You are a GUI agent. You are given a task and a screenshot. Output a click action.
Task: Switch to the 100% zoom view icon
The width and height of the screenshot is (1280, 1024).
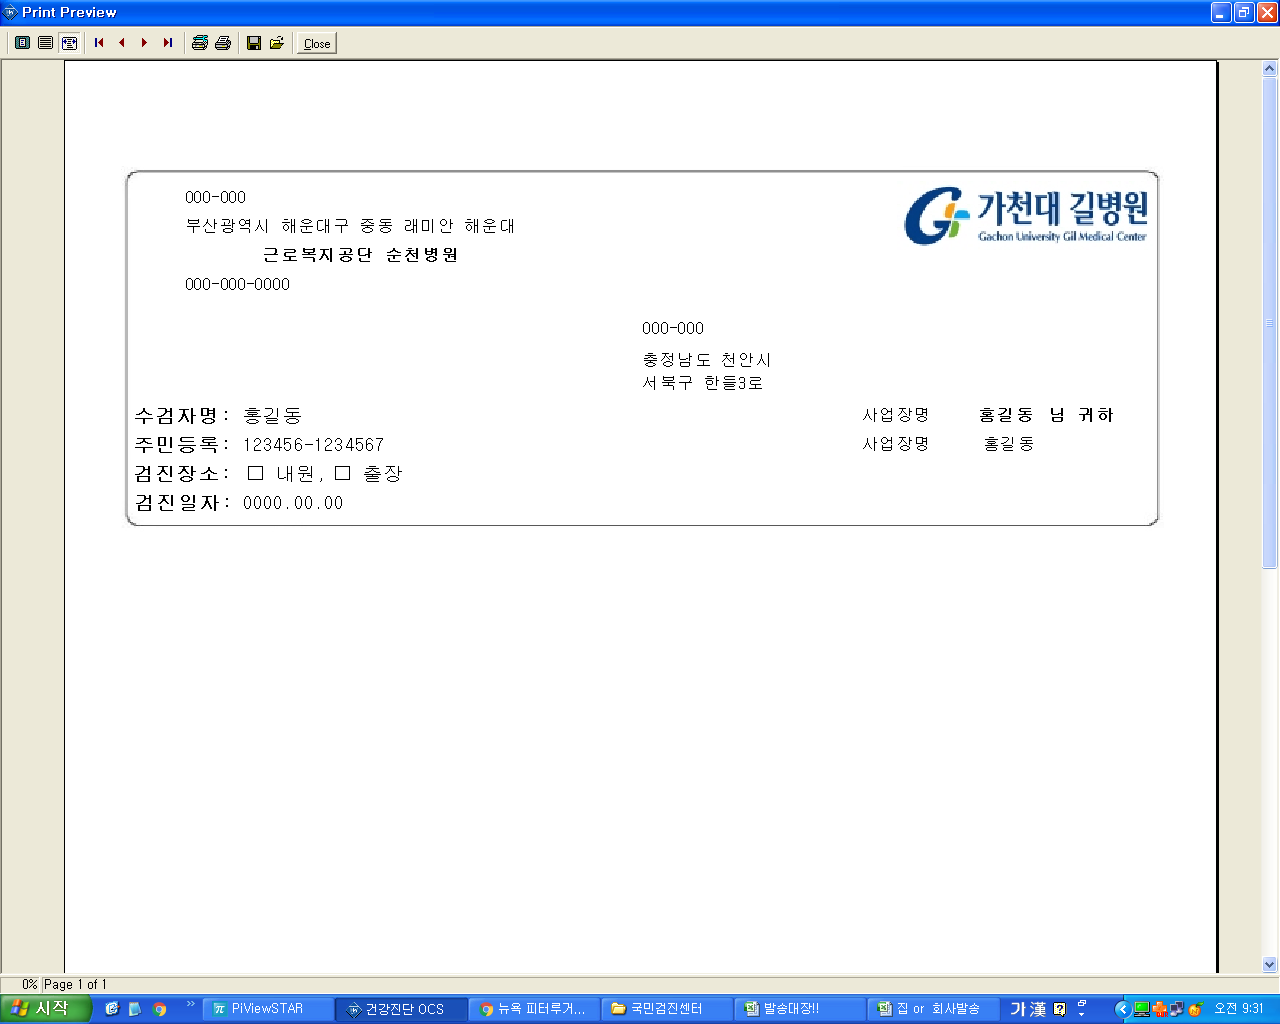[45, 43]
